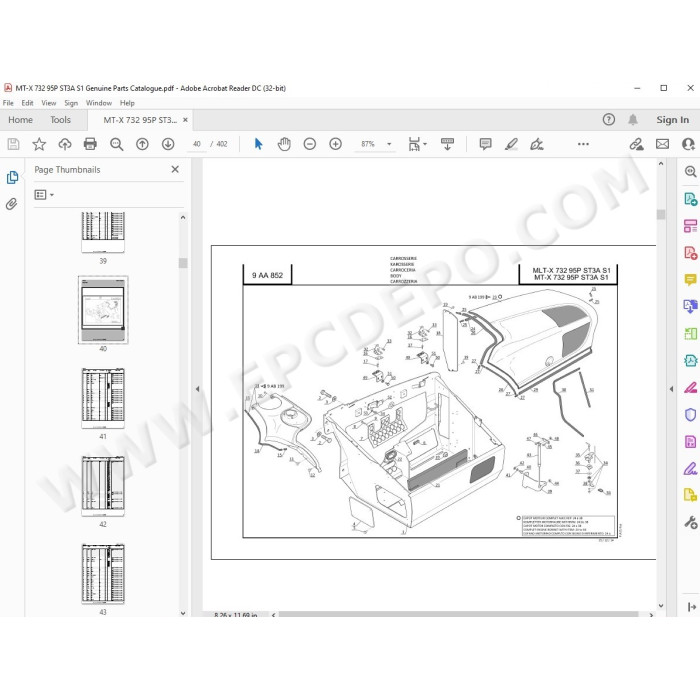The height and width of the screenshot is (700, 700).
Task: Select the page 42 thumbnail
Action: tap(103, 486)
